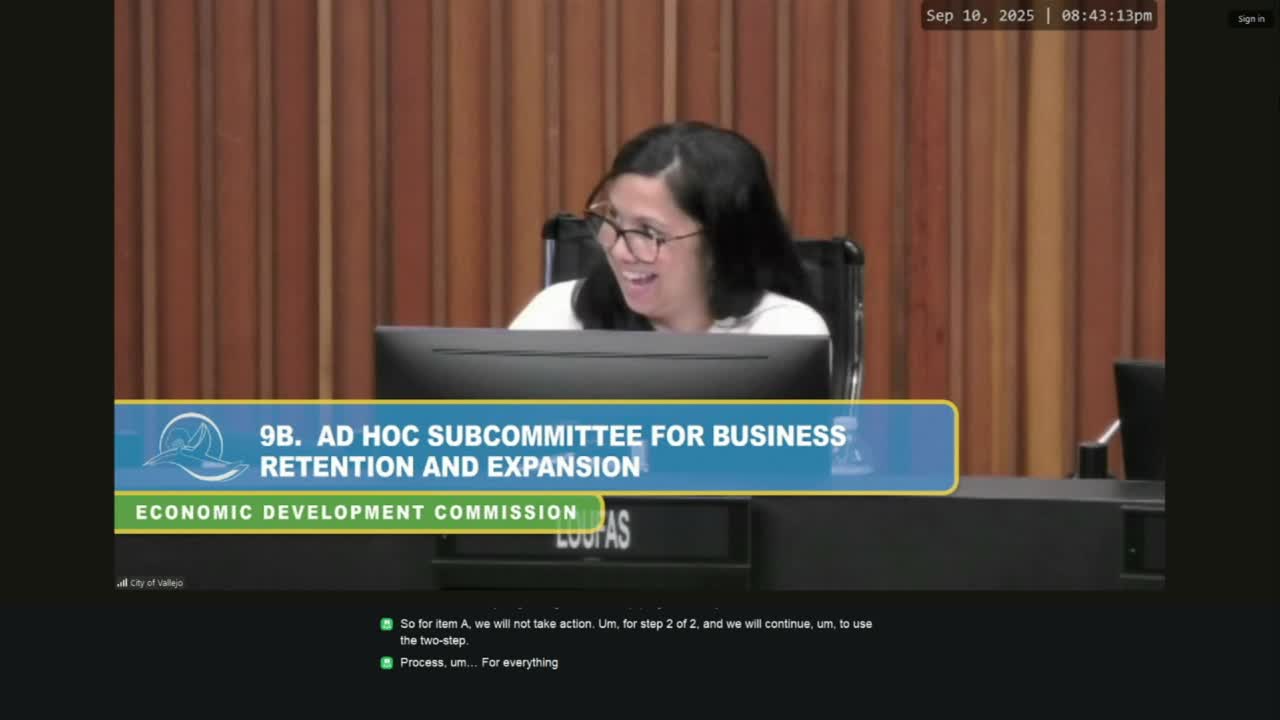The image size is (1280, 720).
Task: Click the green speaker icon beside "So for item A"
Action: [x=387, y=623]
